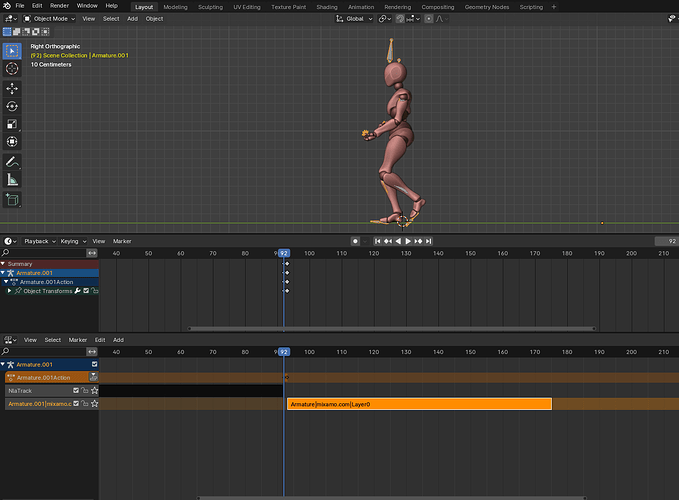Viewport: 679px width, 500px height.
Task: Switch to the Animation workspace tab
Action: pyautogui.click(x=361, y=7)
